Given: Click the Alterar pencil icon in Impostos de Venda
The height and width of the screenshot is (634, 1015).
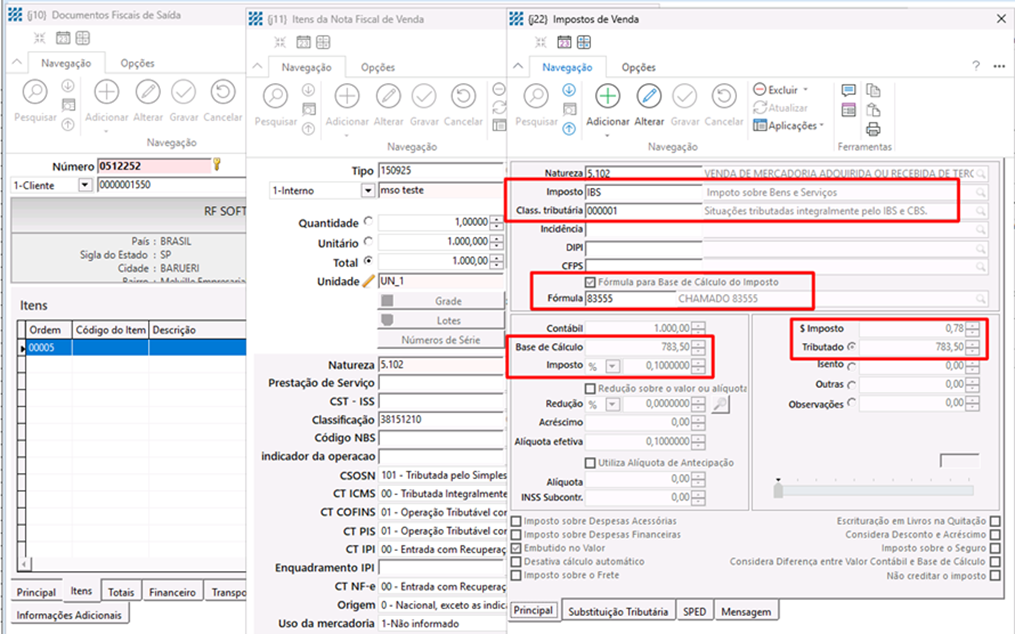Looking at the screenshot, I should [649, 96].
